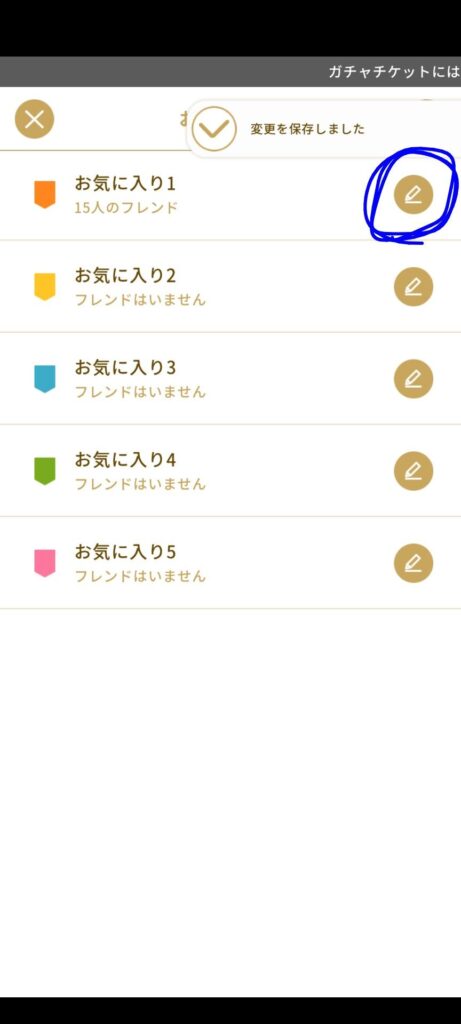Select the orange bookmark flag
461x1024 pixels.
pos(45,195)
